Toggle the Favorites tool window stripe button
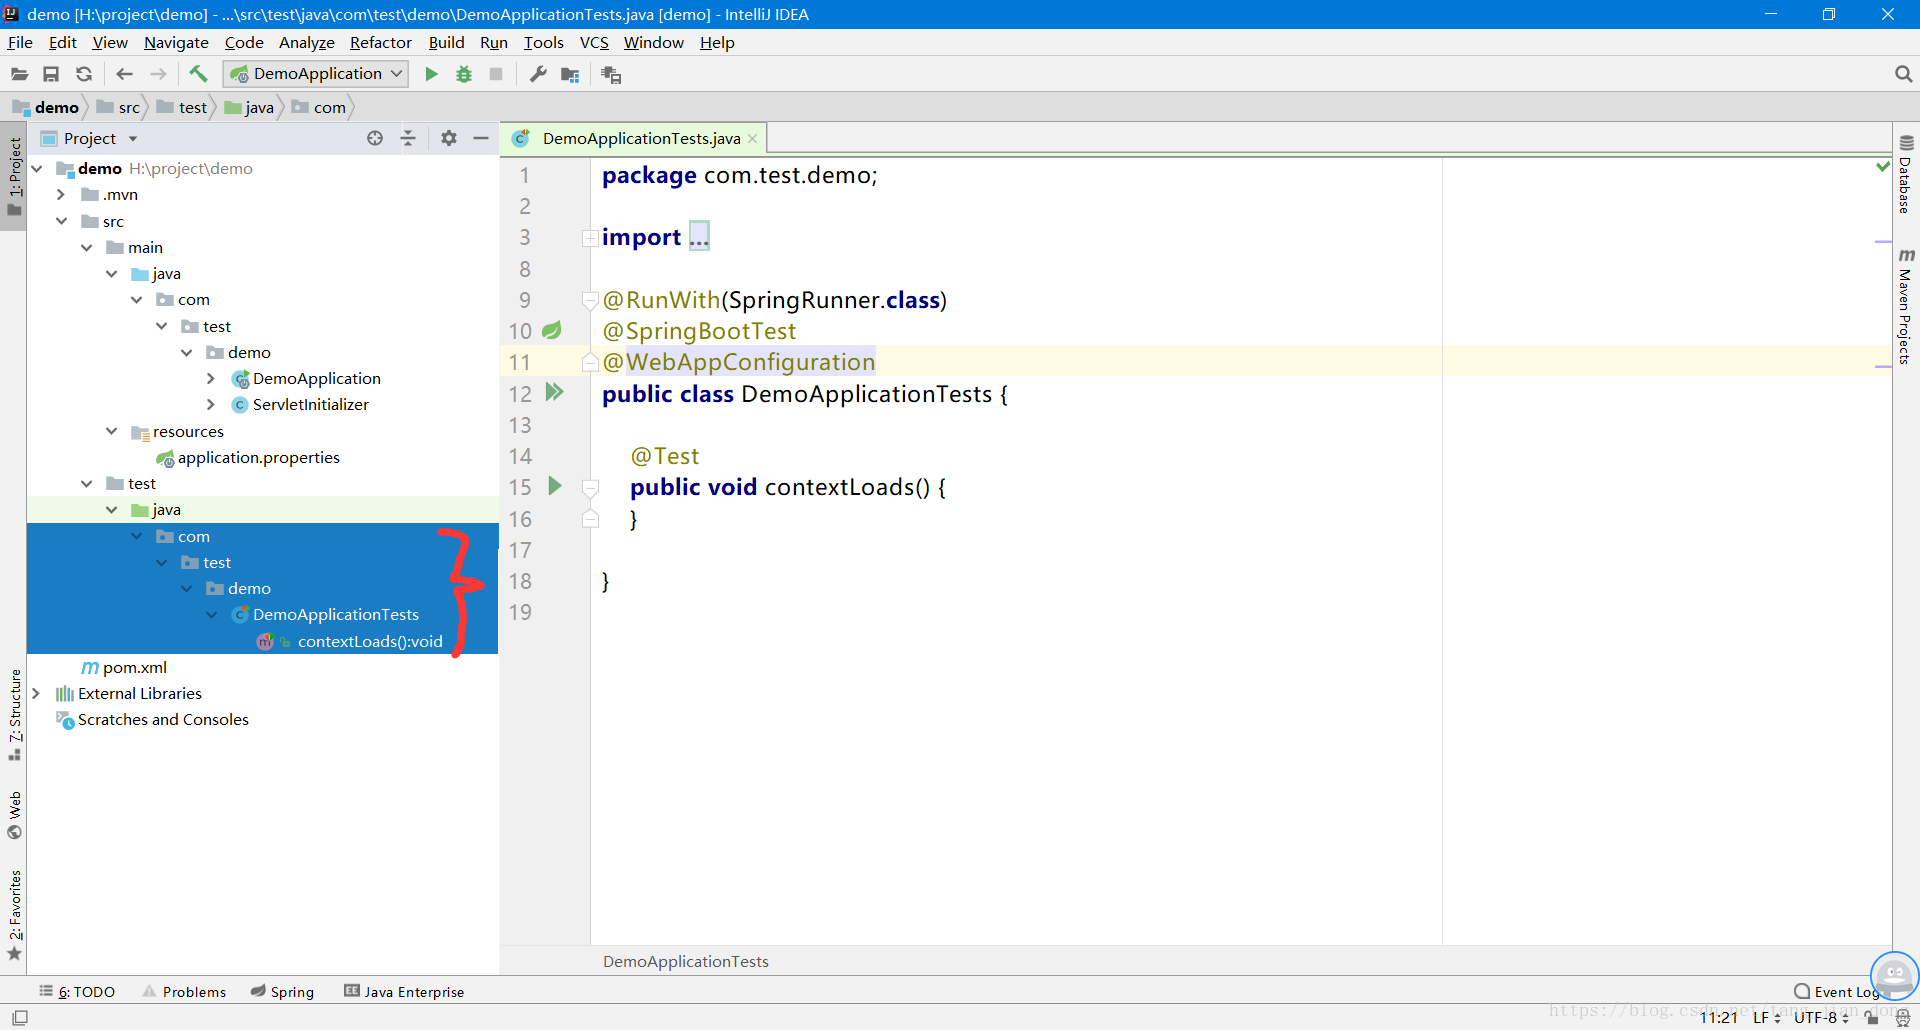This screenshot has height=1030, width=1920. 14,915
